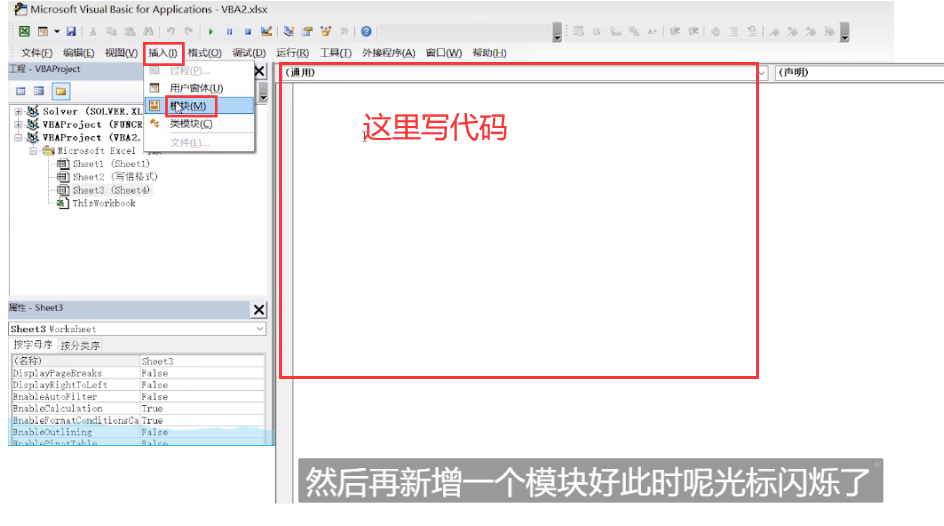
Task: Collapse the Microsoft Excel objects folder
Action: pos(33,151)
